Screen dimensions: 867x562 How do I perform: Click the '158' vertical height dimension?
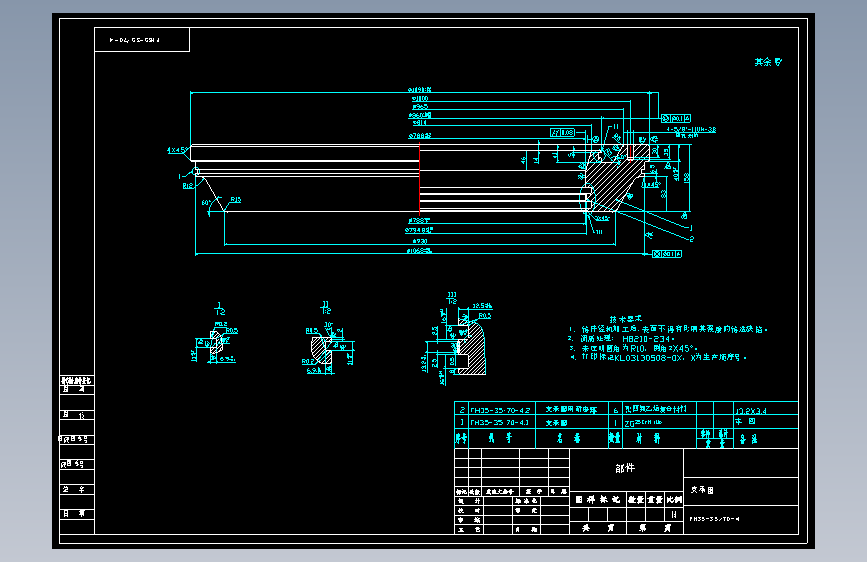point(687,178)
